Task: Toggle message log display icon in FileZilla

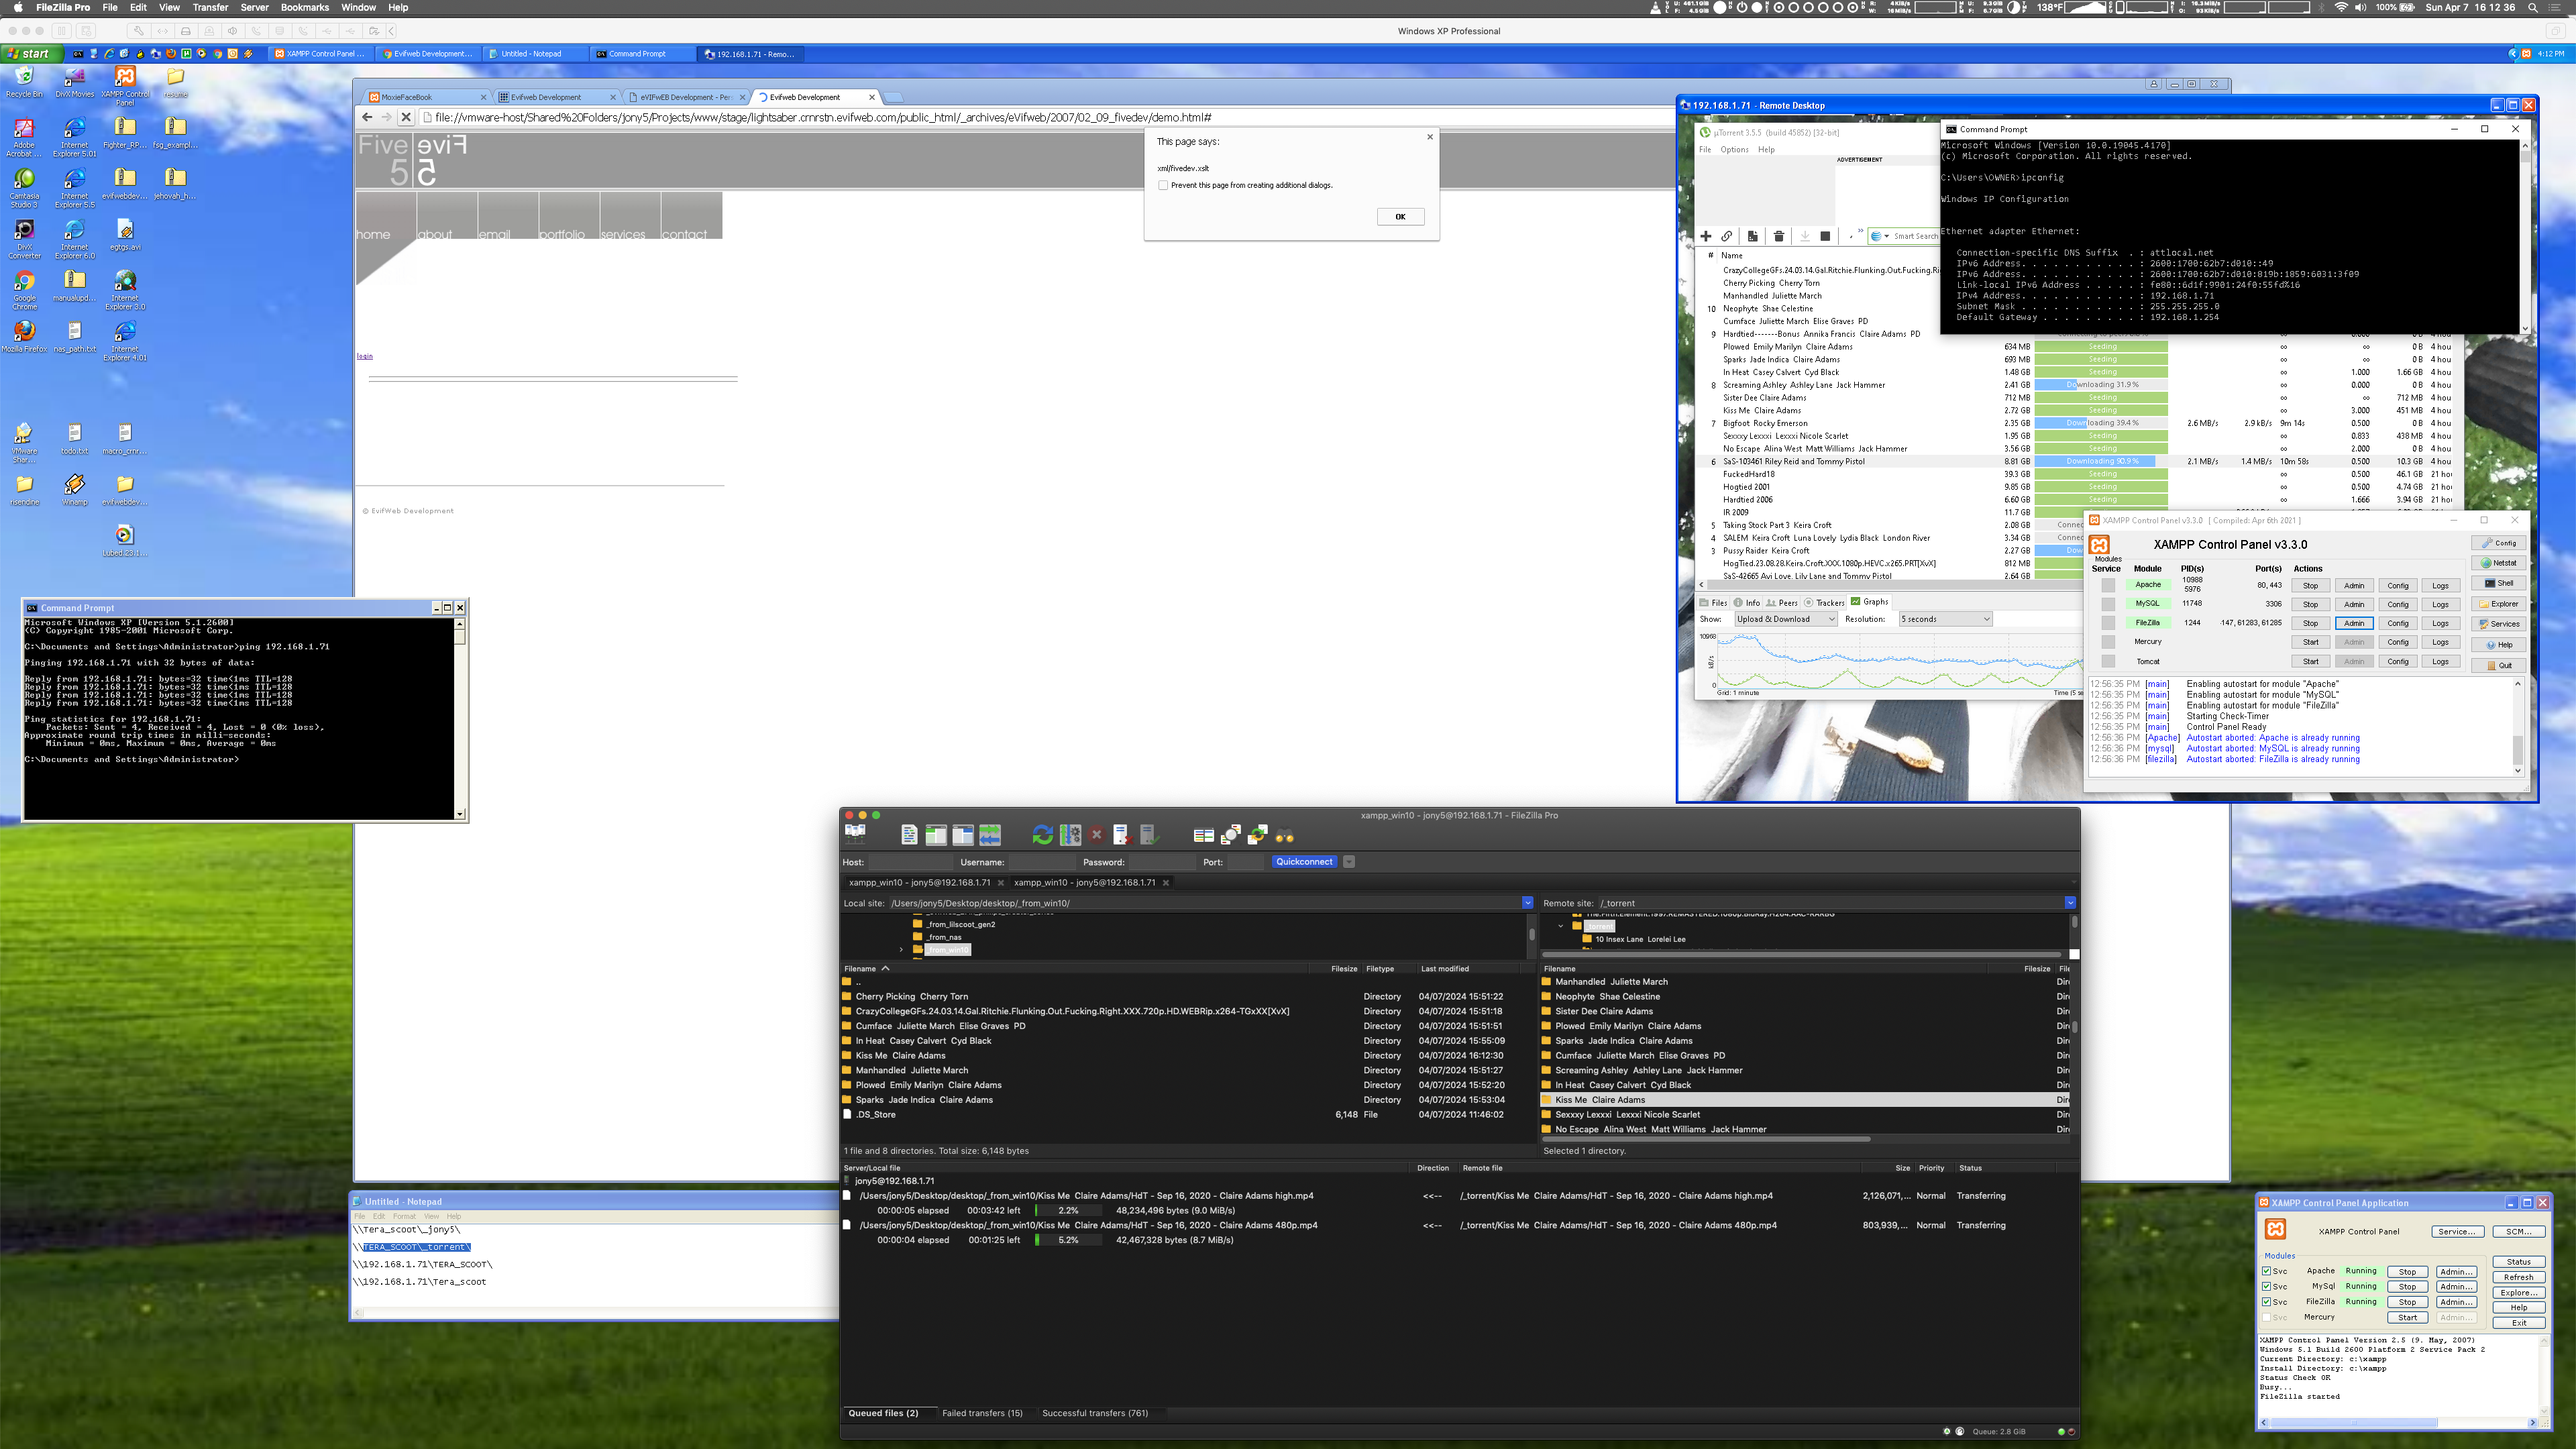Action: point(909,834)
